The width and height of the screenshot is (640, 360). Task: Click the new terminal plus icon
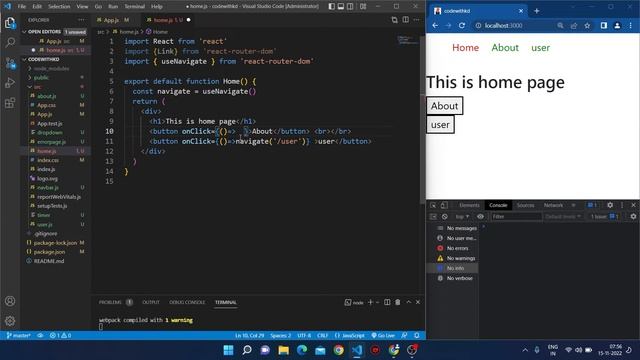pos(370,302)
